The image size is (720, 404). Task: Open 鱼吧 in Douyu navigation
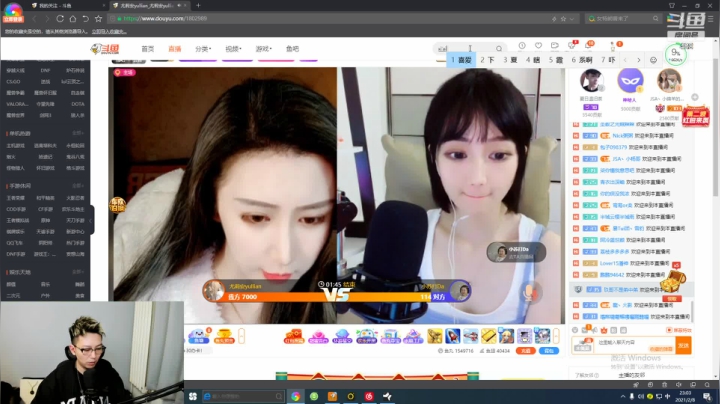click(x=292, y=49)
